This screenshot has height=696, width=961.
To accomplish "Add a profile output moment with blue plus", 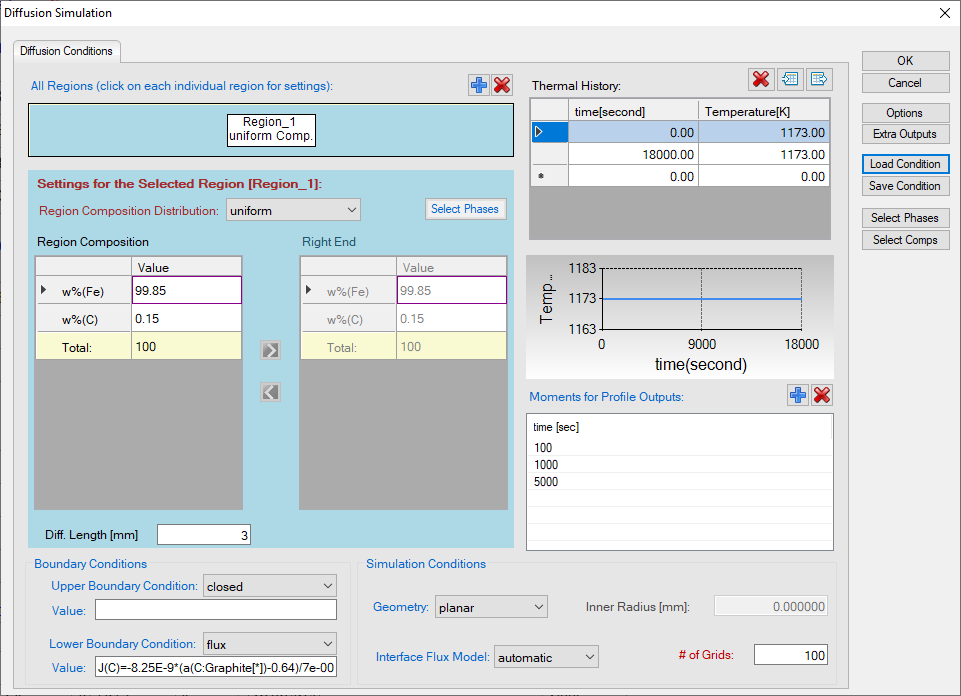I will point(798,395).
